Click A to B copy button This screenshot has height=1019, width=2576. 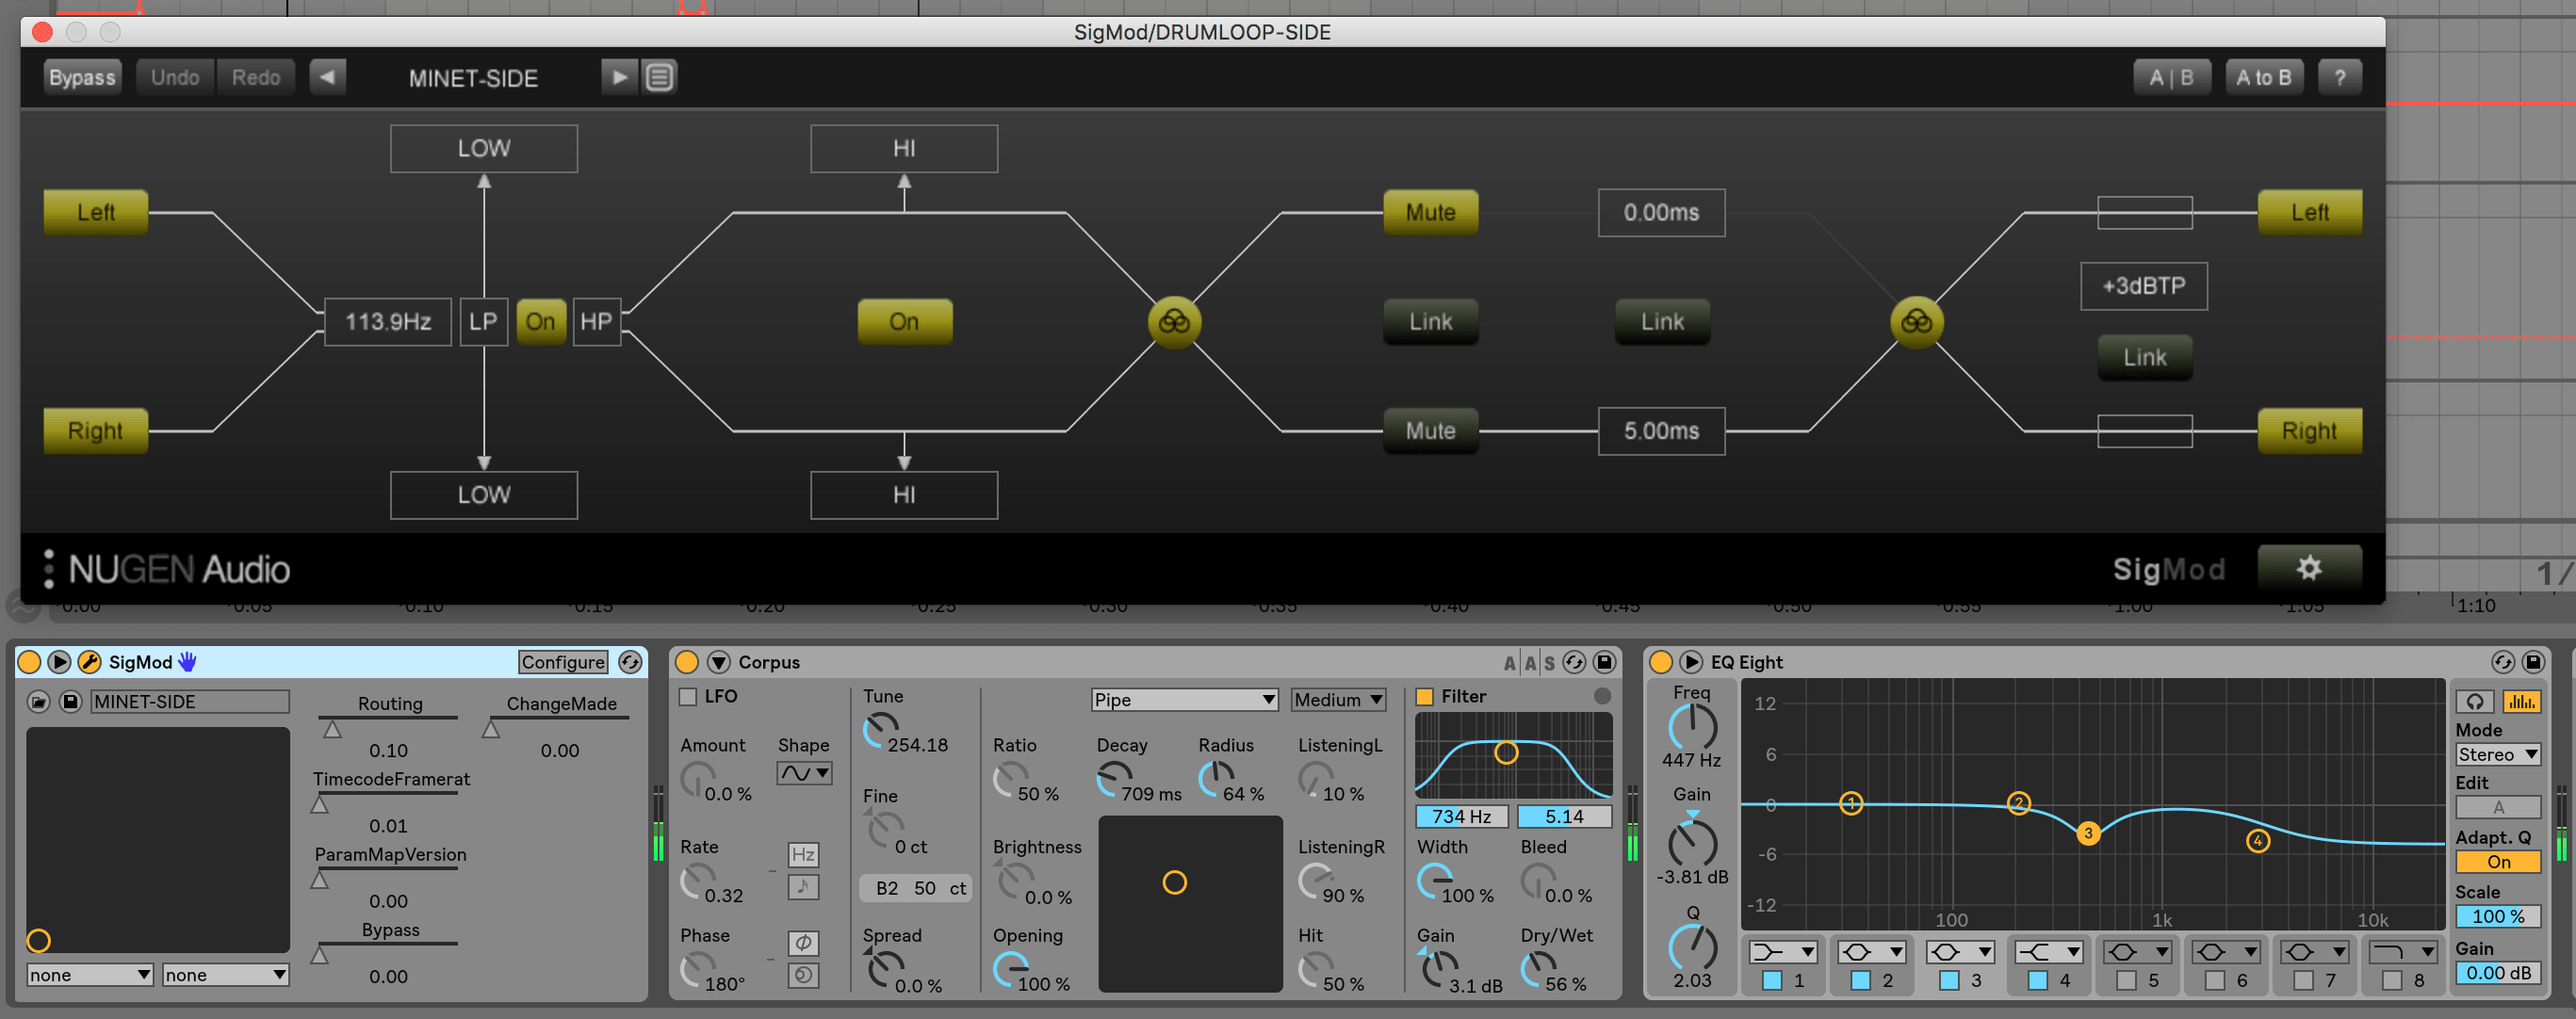click(2263, 77)
